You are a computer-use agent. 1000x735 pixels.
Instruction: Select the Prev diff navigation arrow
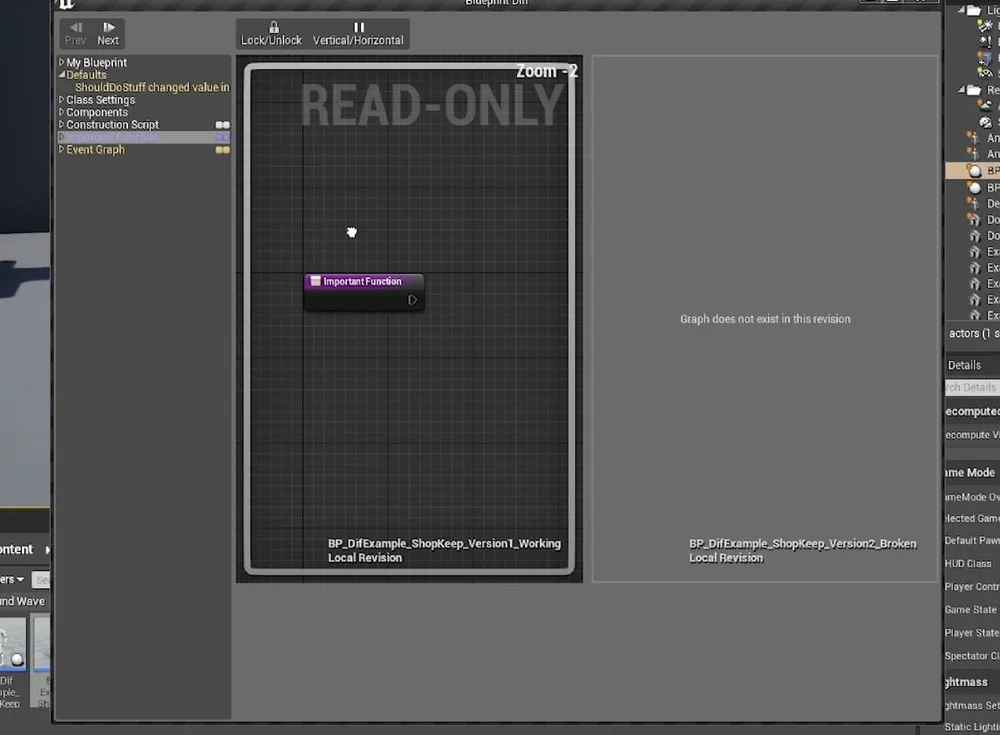pos(74,29)
